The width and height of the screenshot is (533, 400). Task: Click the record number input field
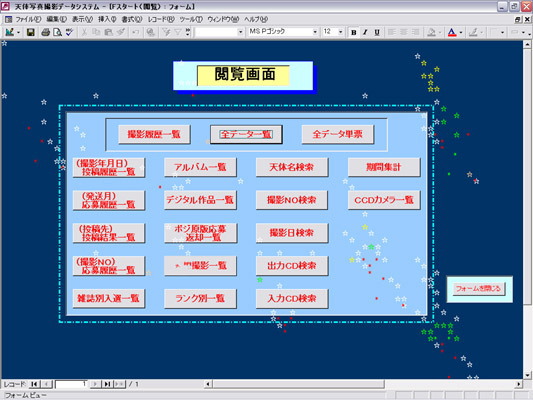click(71, 384)
